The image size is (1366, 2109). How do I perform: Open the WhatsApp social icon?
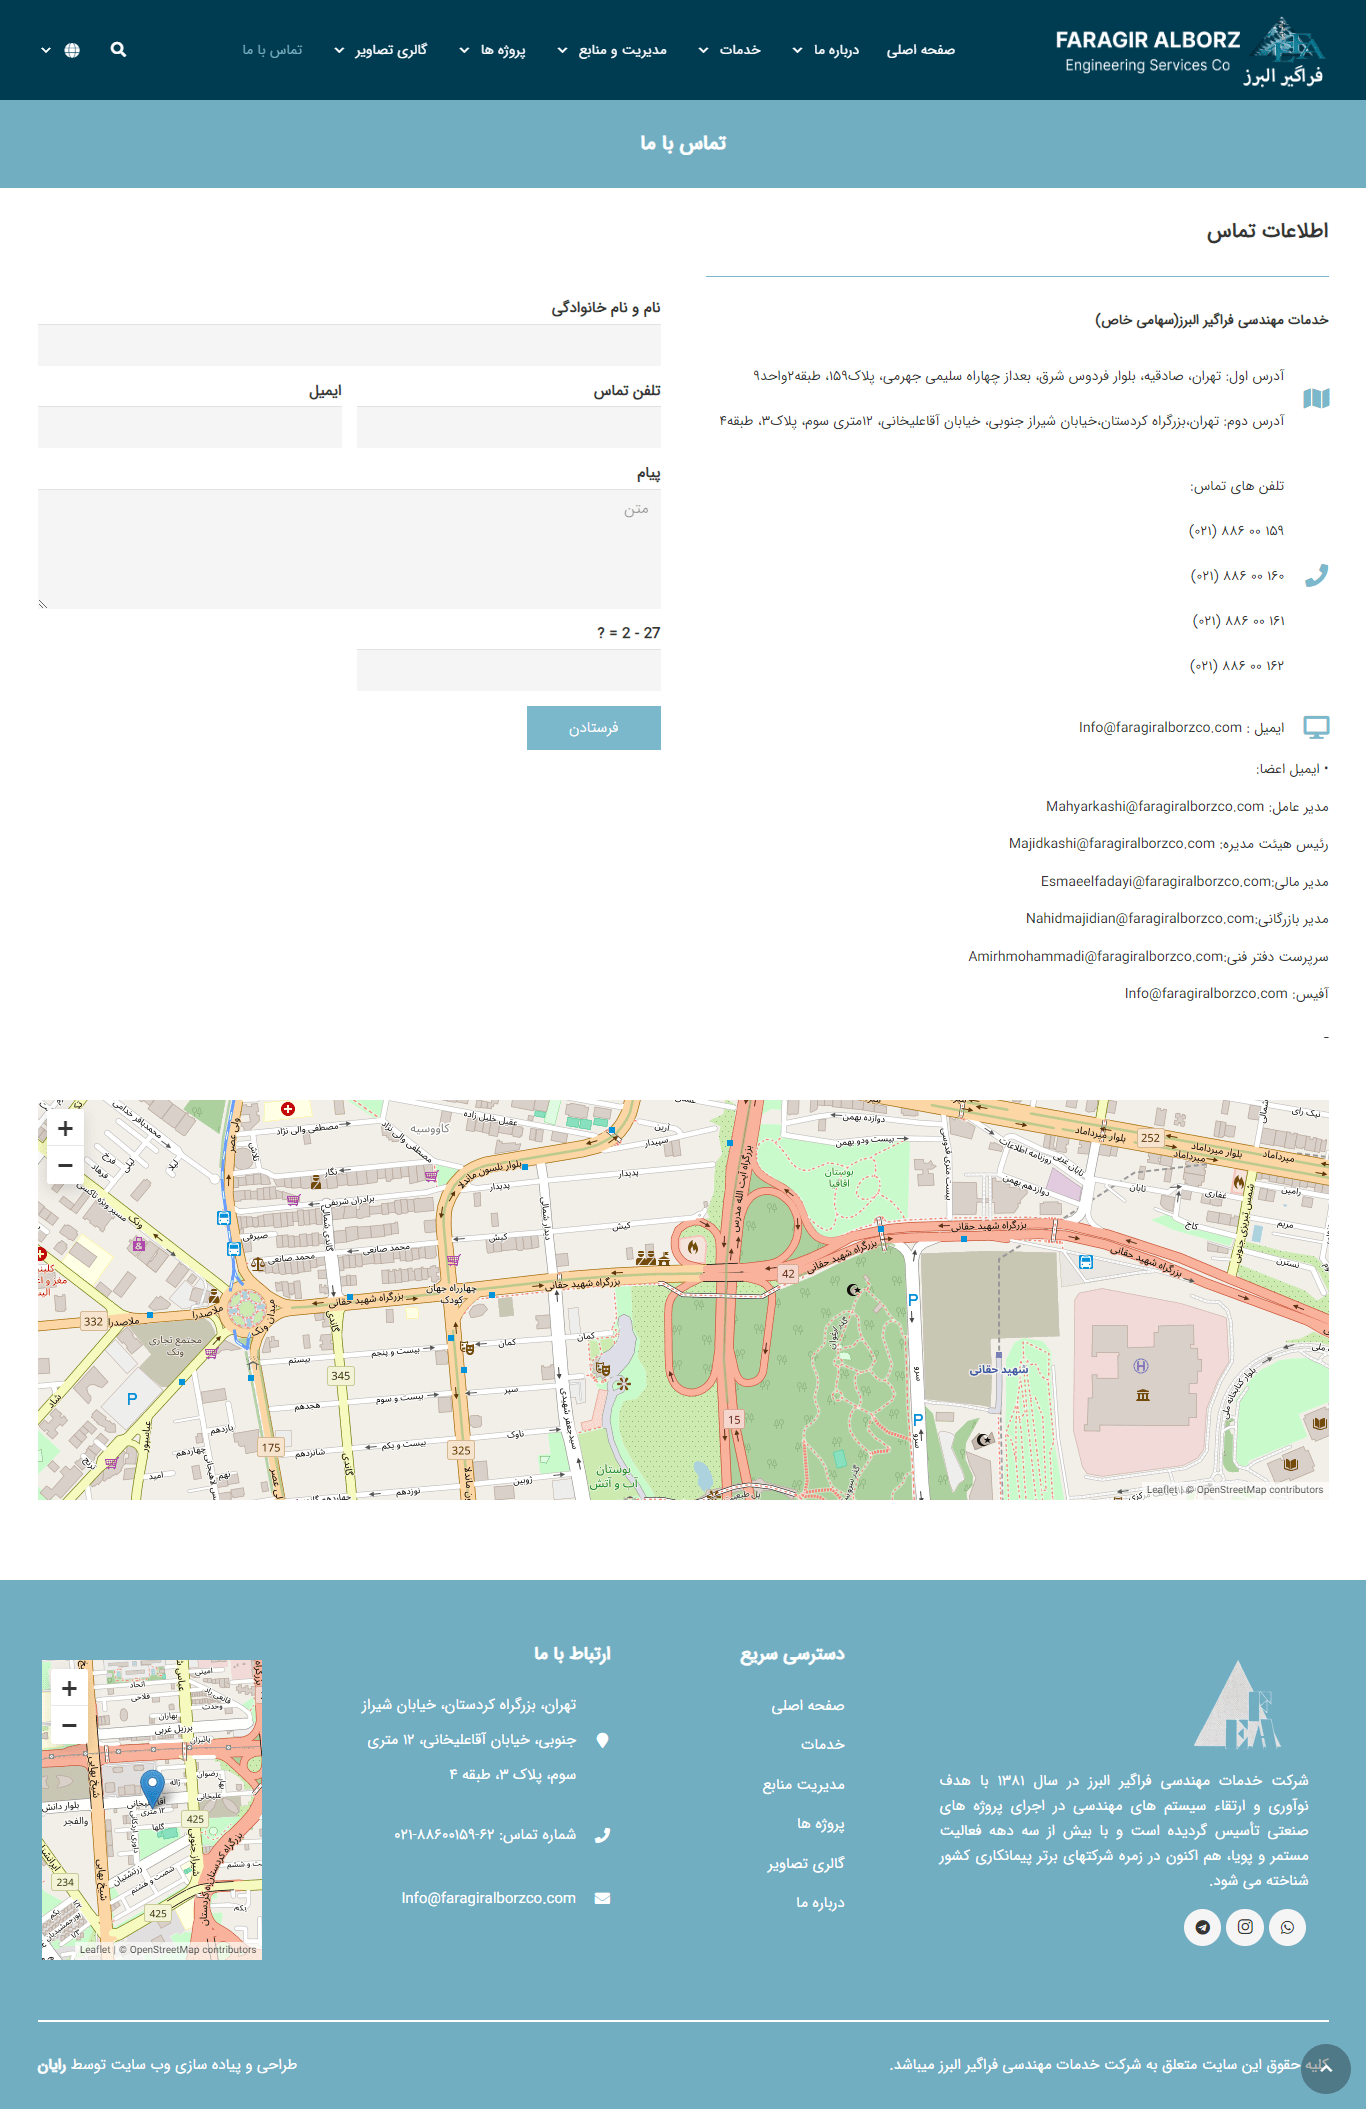(1287, 1927)
